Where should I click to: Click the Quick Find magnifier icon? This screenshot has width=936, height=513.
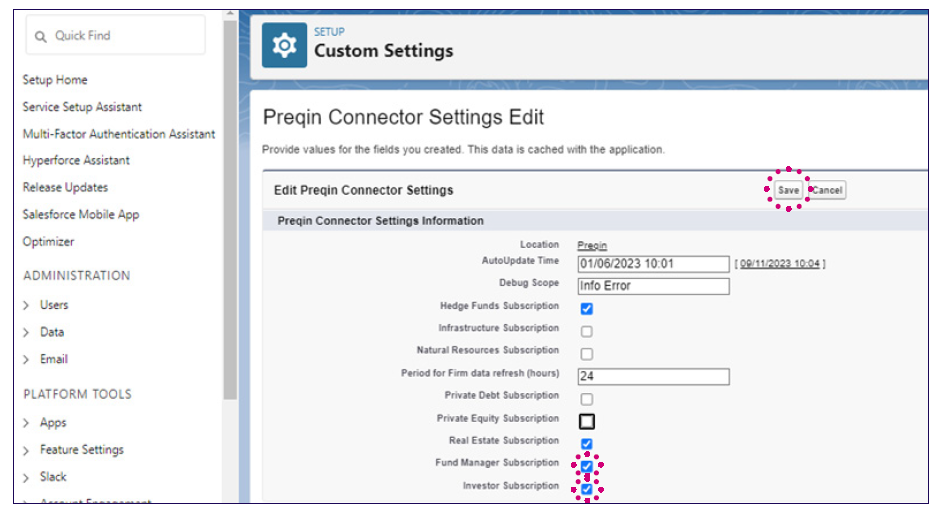click(41, 36)
